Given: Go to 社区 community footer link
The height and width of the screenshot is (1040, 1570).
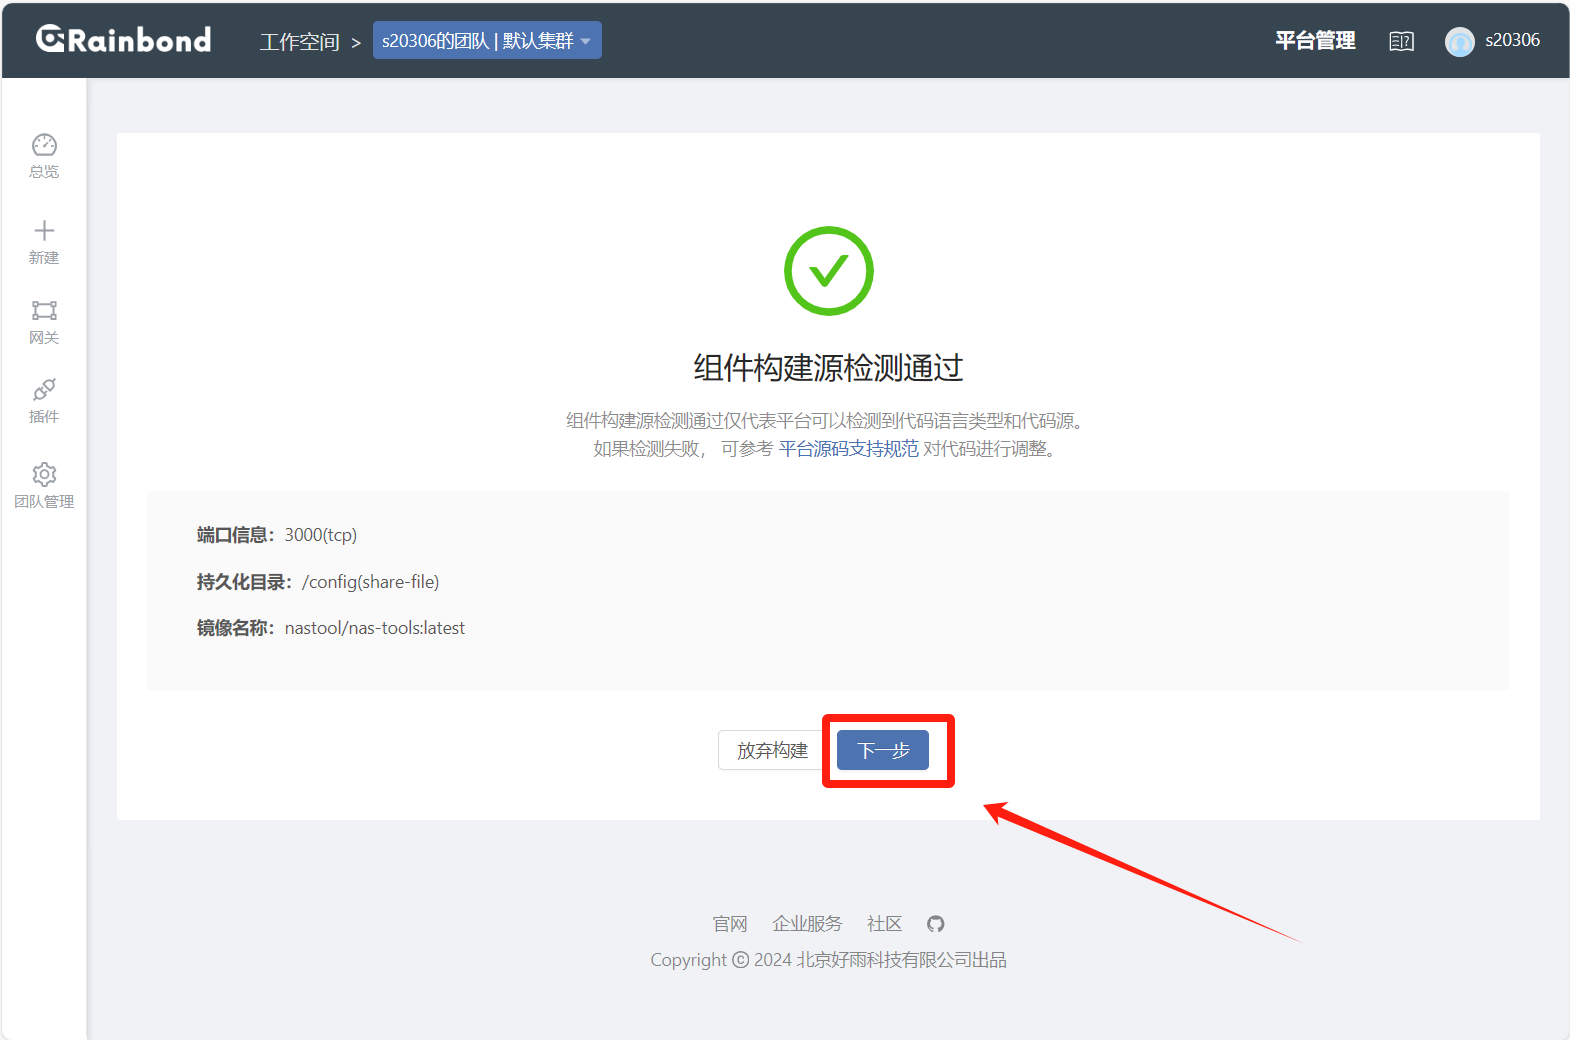Looking at the screenshot, I should (884, 924).
